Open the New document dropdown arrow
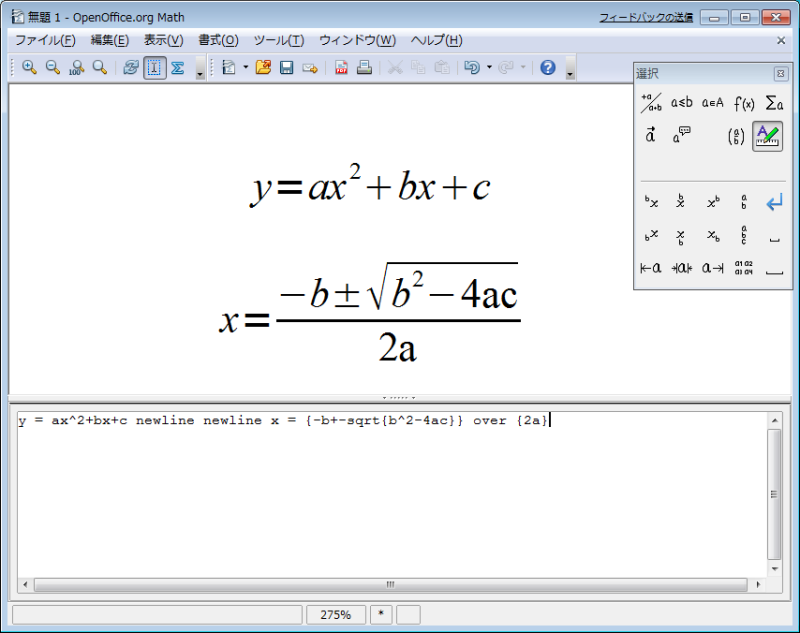The height and width of the screenshot is (633, 800). pyautogui.click(x=245, y=67)
